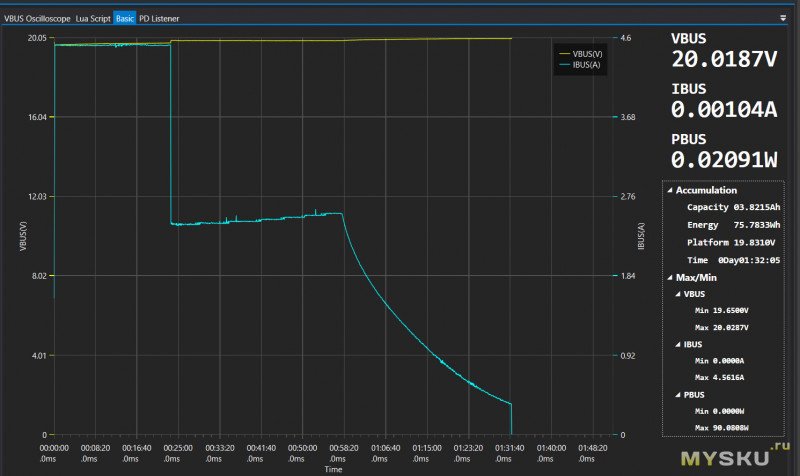Switch to the VBUS Oscilloscope tab

[x=37, y=18]
